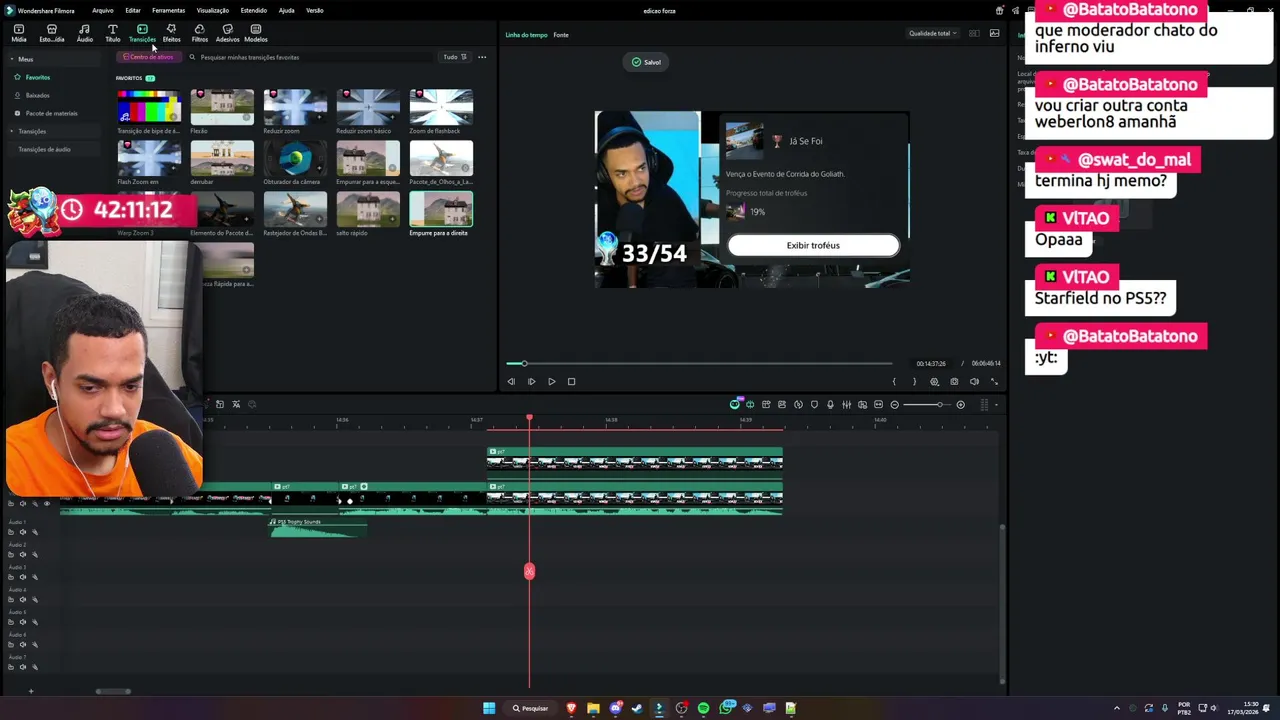
Task: Click the mark-in bracket icon
Action: pyautogui.click(x=894, y=381)
